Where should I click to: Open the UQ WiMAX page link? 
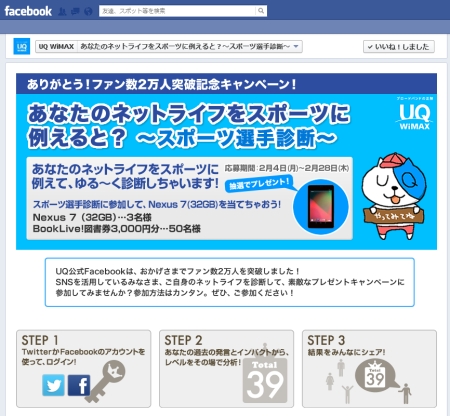56,47
